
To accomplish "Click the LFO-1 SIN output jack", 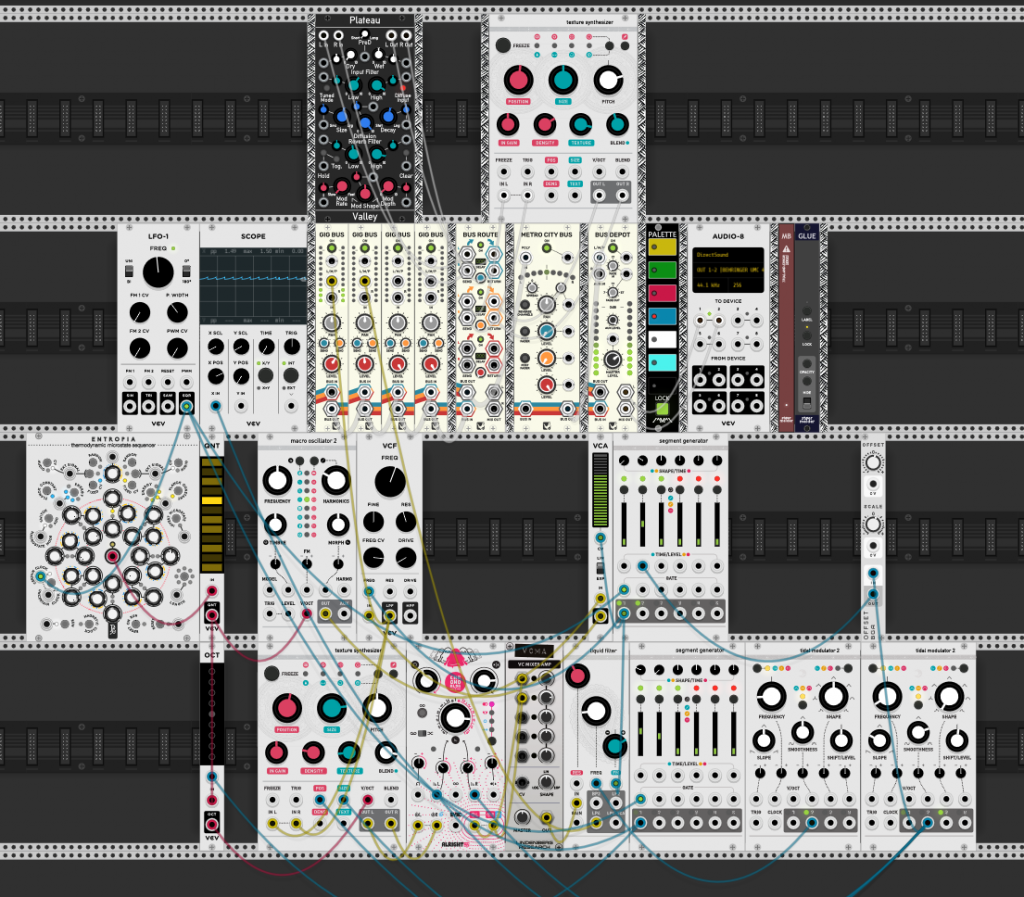I will pos(129,406).
